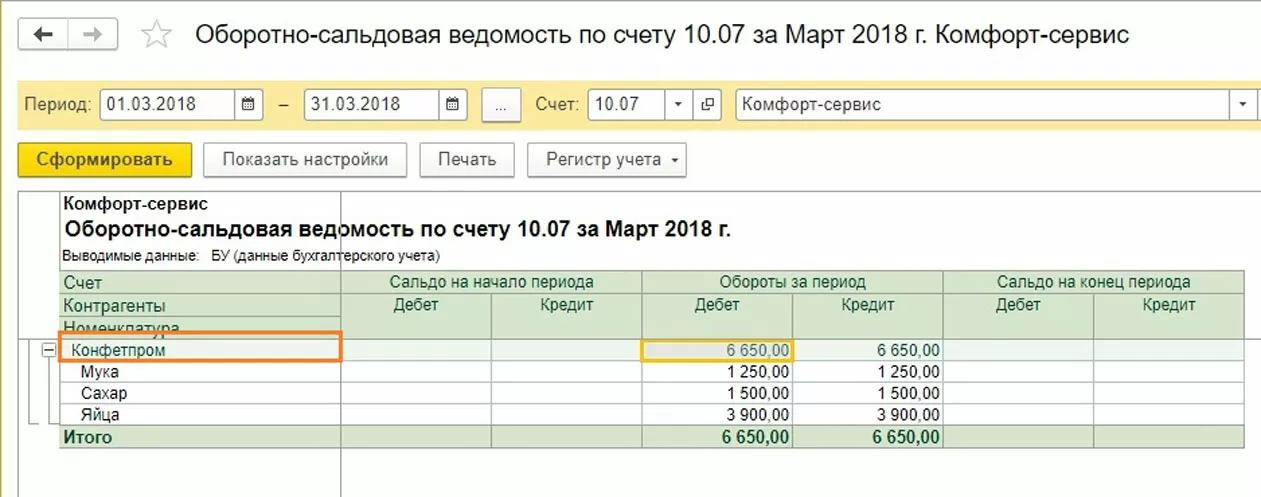Expand the account 10.07 dropdown list
The image size is (1261, 497).
(x=679, y=104)
